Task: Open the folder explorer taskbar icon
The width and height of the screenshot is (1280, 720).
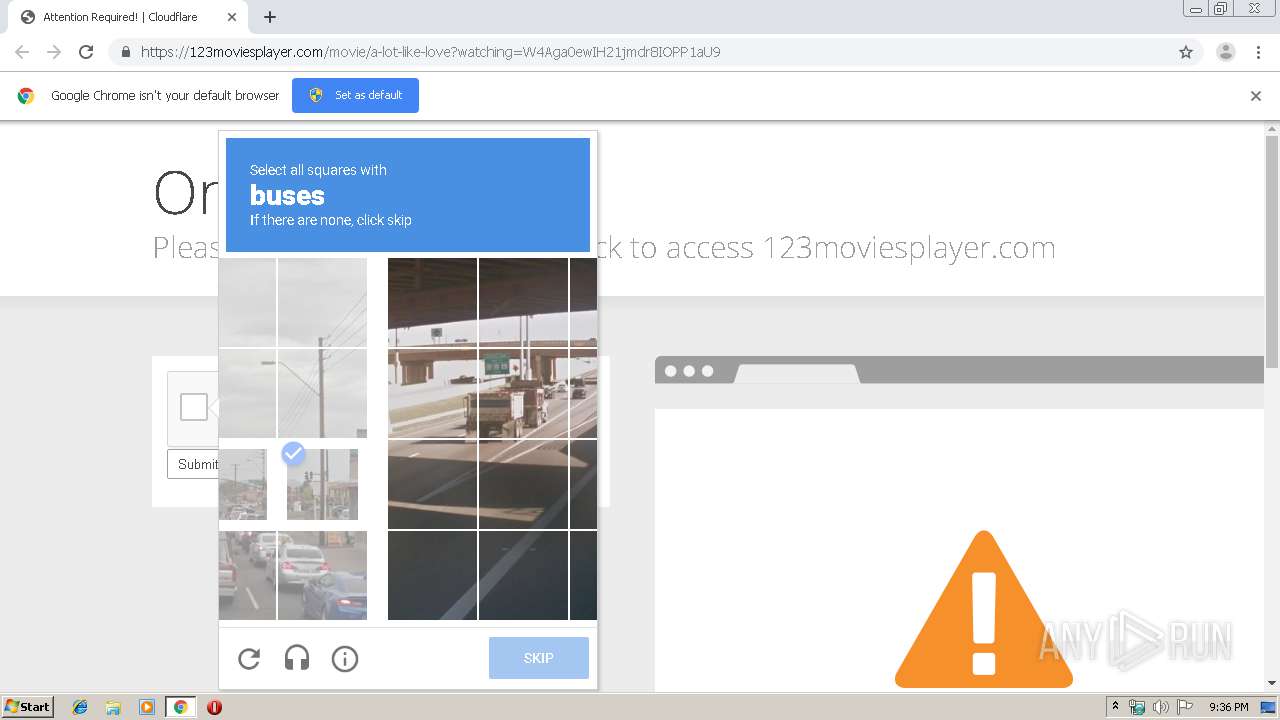Action: [x=113, y=707]
